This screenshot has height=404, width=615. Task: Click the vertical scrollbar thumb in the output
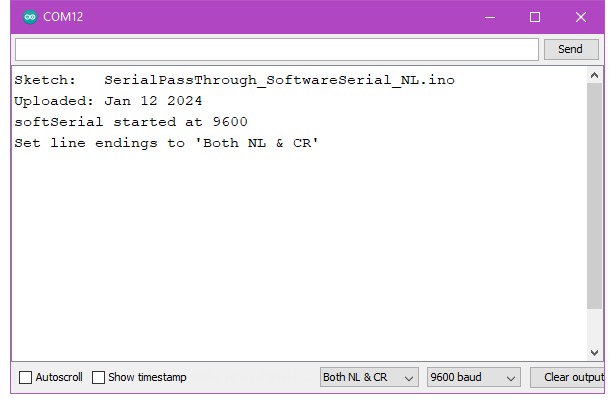tap(596, 210)
